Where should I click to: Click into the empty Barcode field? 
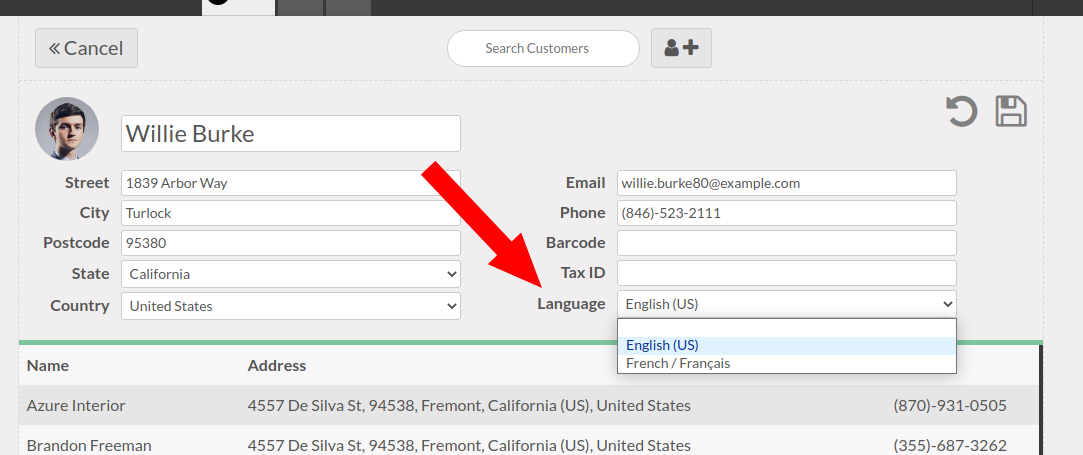click(787, 243)
